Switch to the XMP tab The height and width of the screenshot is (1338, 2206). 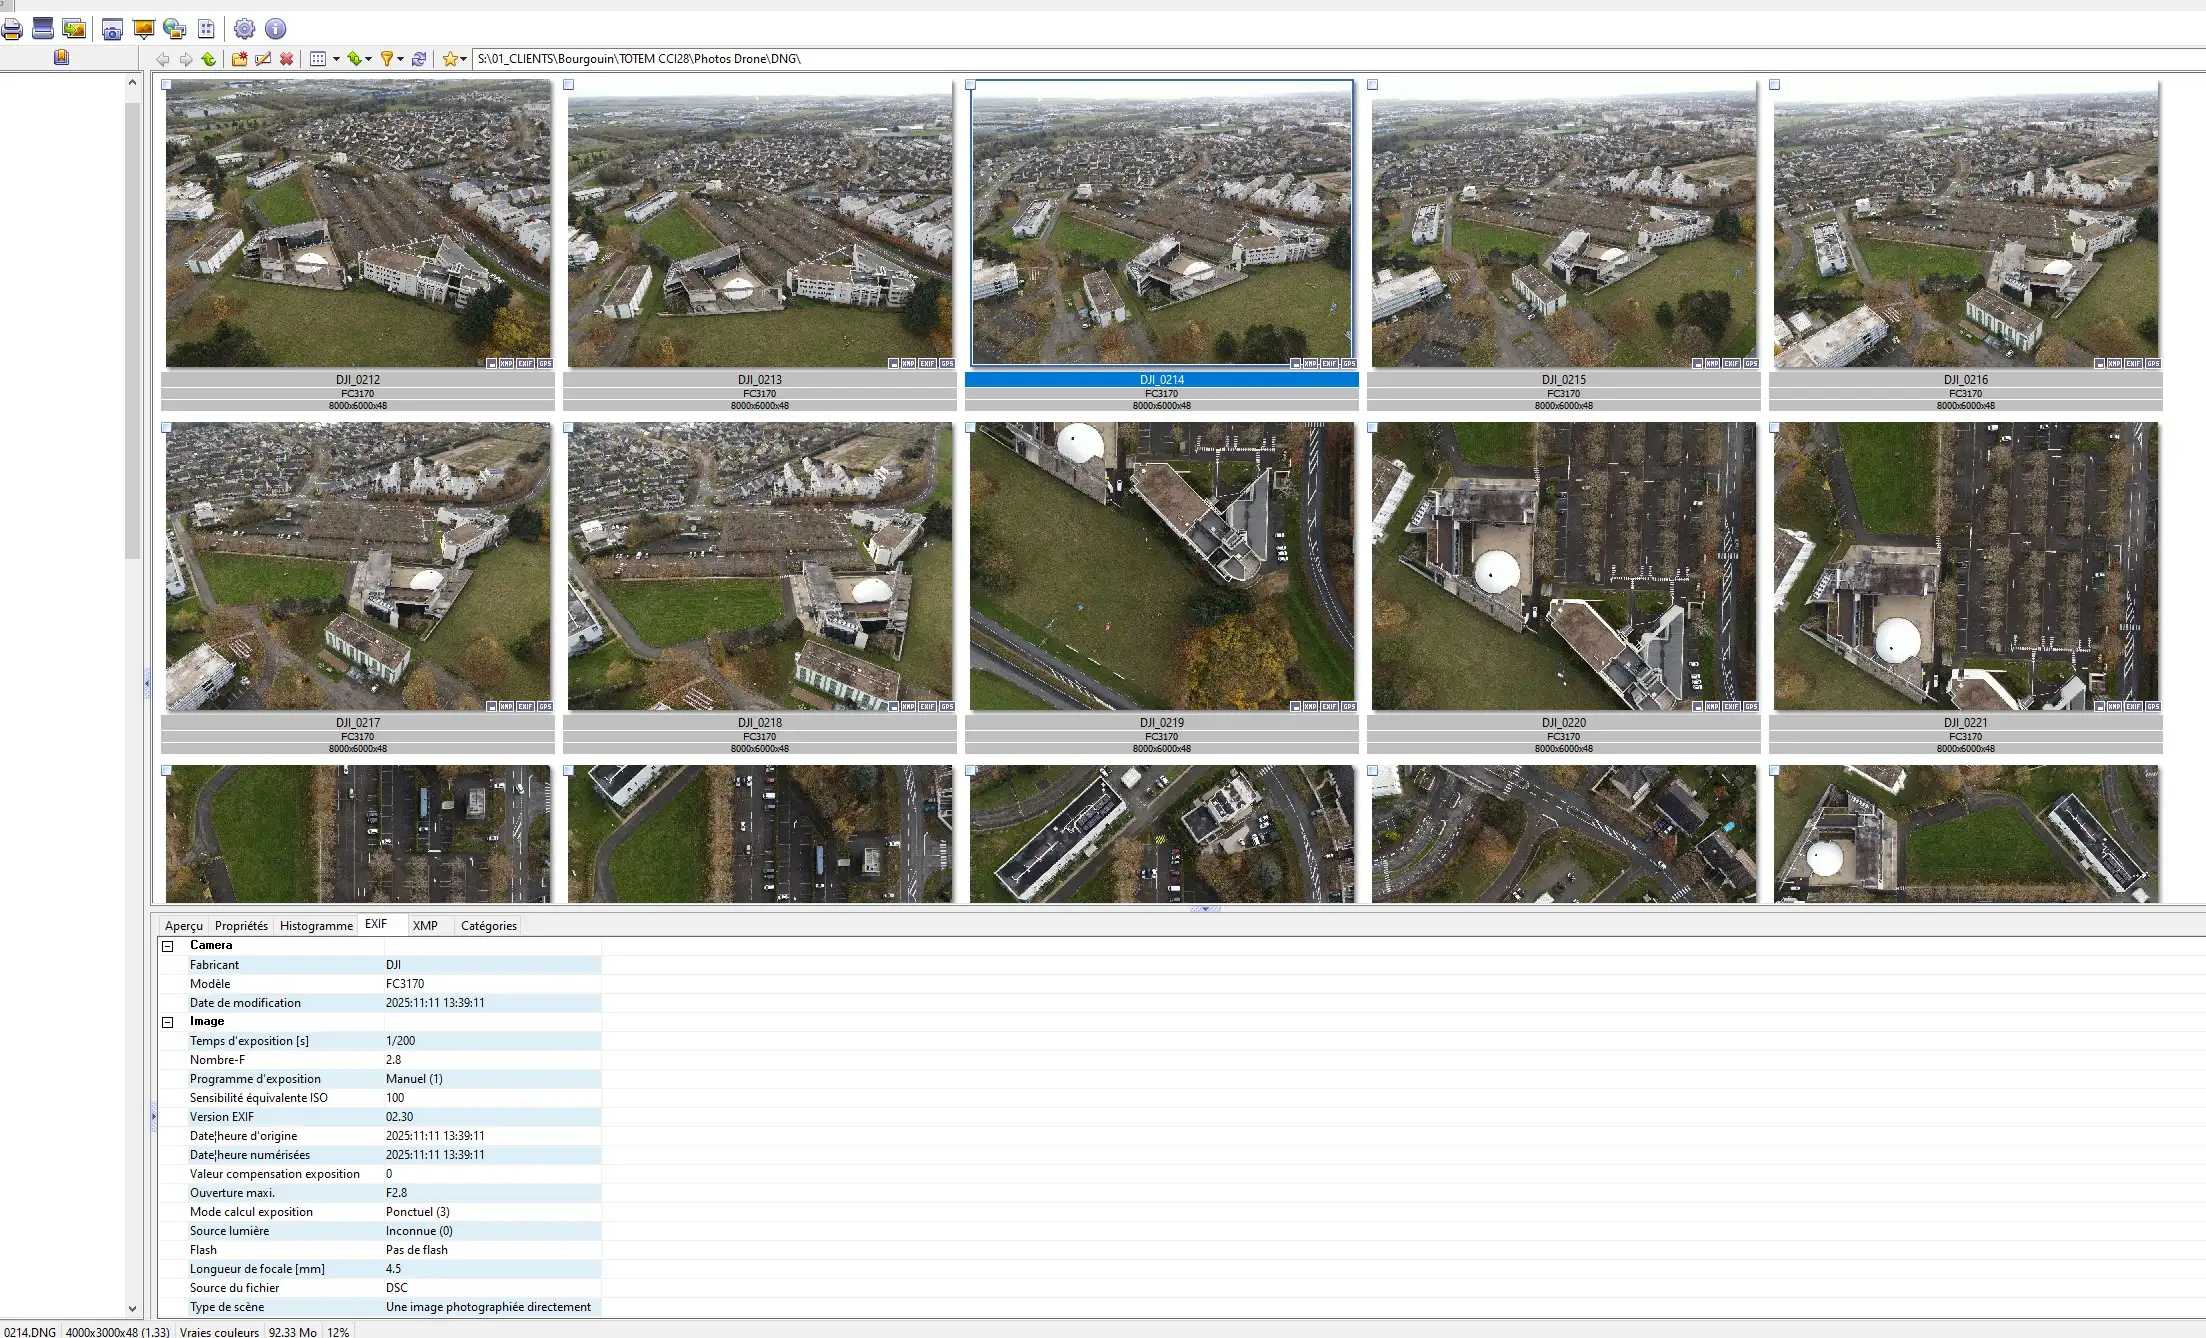coord(425,926)
